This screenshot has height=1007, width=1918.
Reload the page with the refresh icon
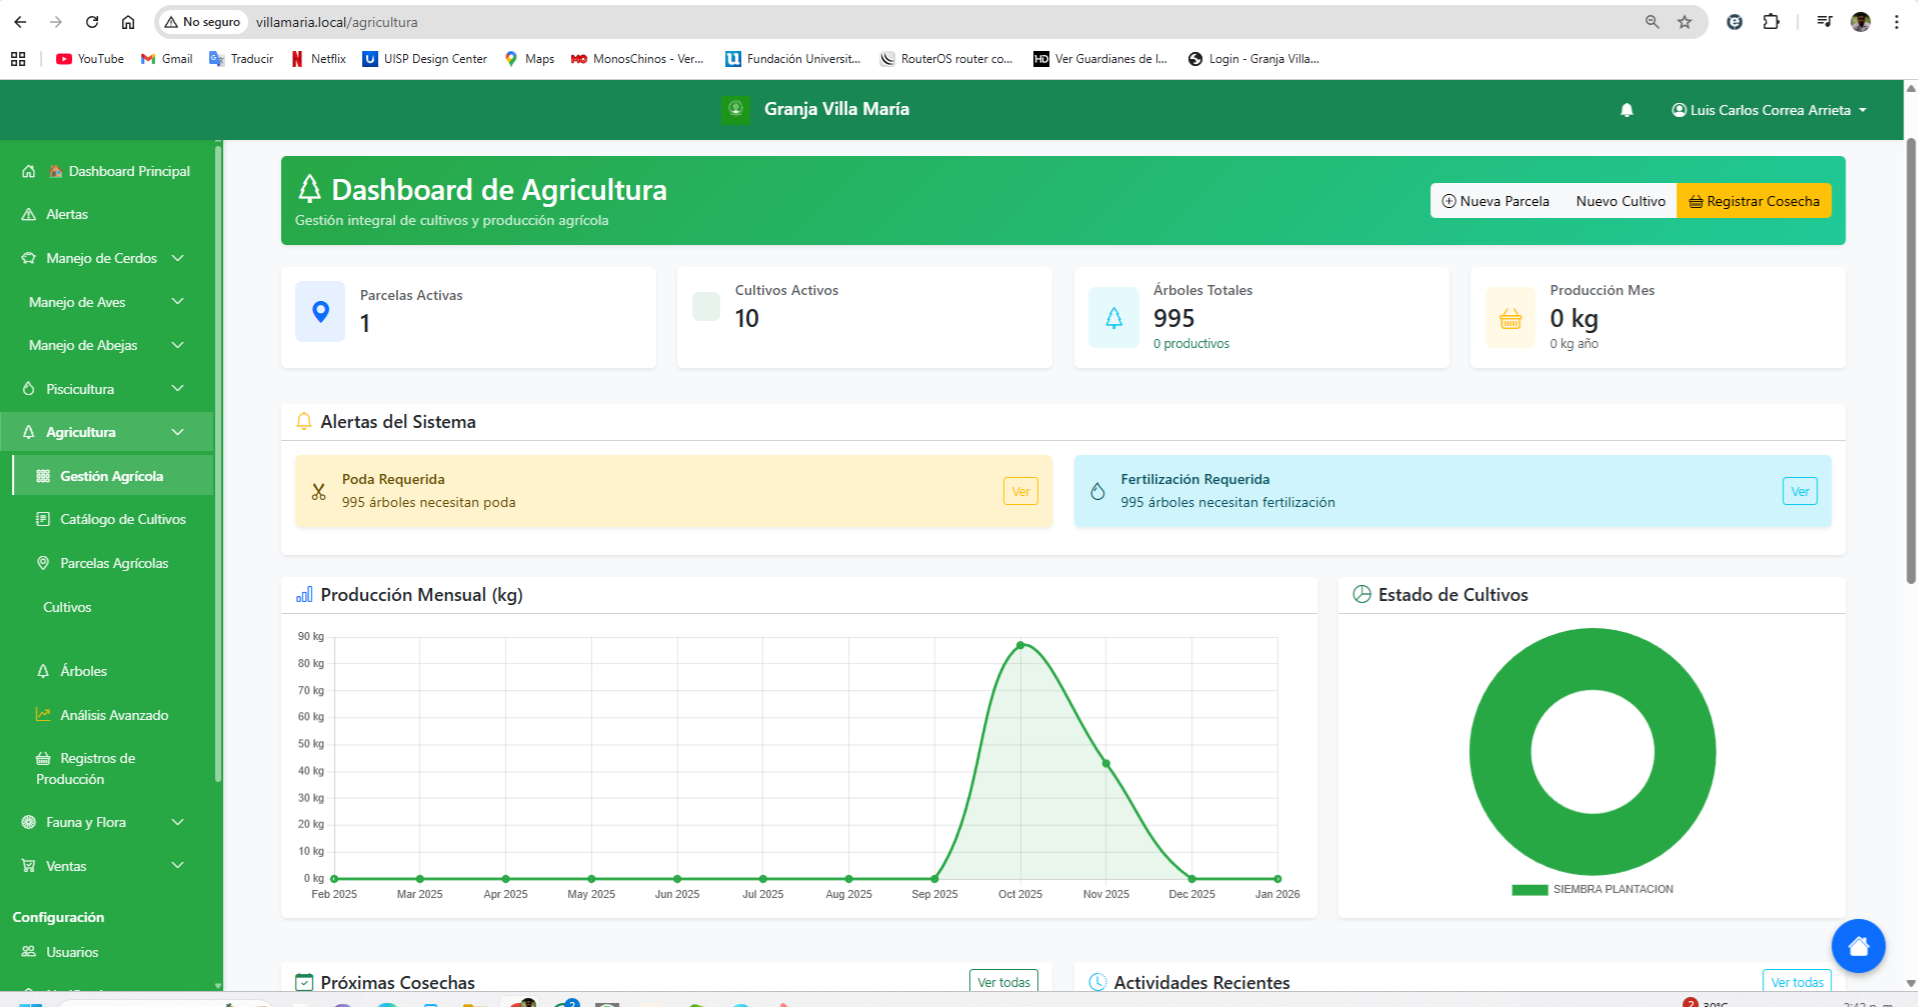pyautogui.click(x=92, y=22)
